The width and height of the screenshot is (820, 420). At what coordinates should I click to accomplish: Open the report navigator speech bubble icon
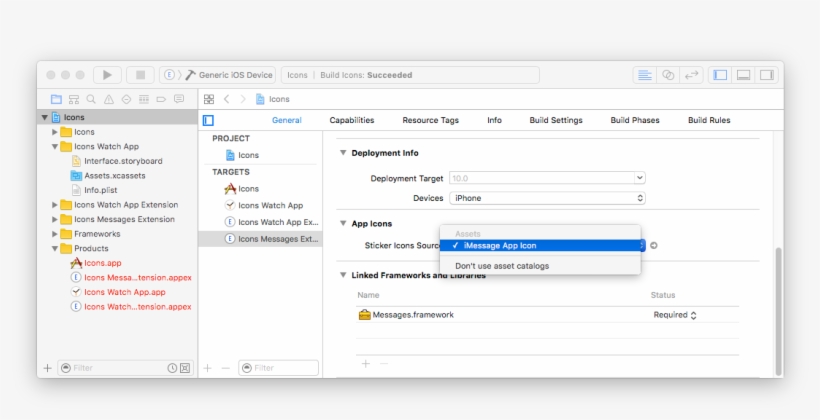(x=179, y=99)
